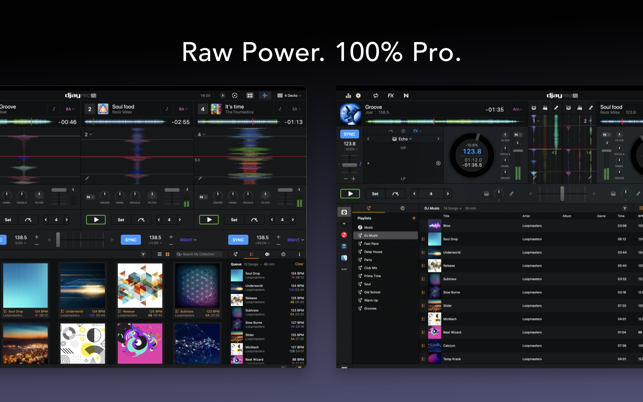Select the DJ Music playlist
The height and width of the screenshot is (402, 643).
tap(385, 235)
